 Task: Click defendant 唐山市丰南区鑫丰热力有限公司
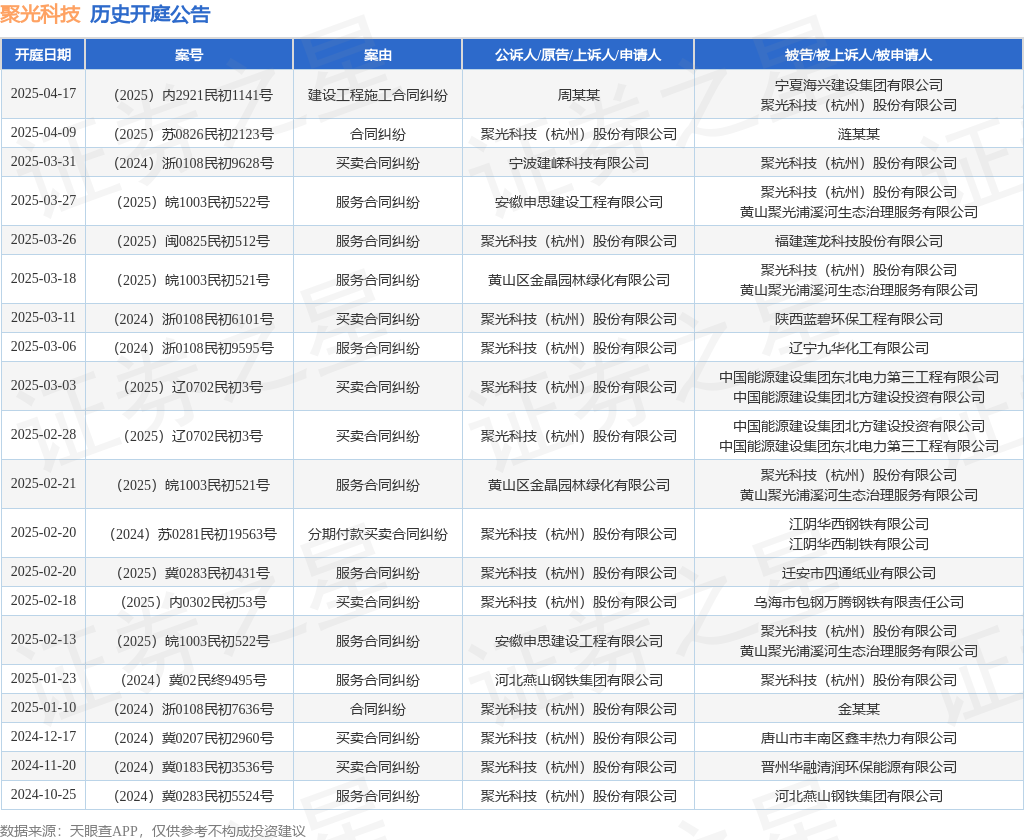[858, 739]
